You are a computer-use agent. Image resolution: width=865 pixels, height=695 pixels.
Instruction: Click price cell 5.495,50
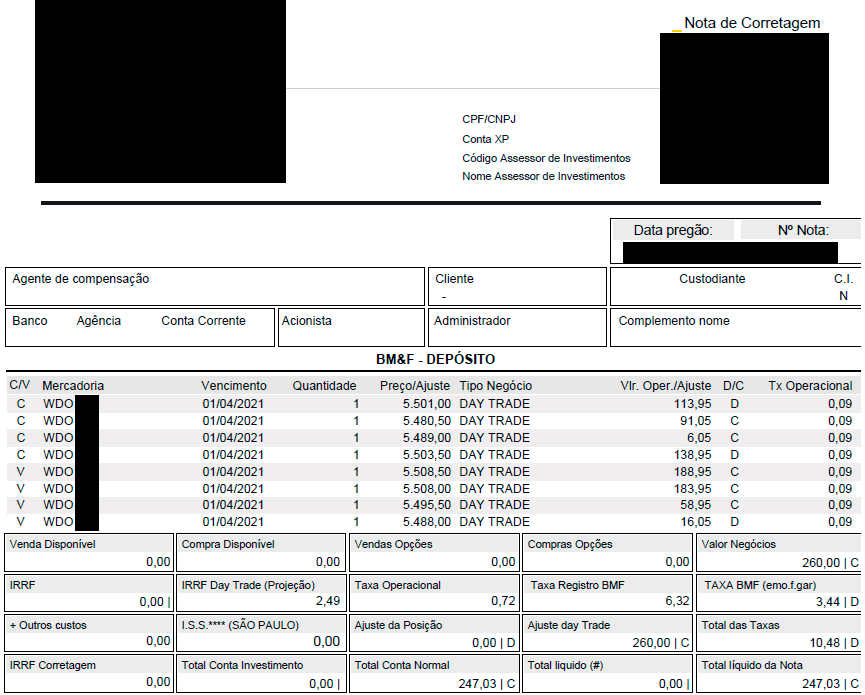coord(426,505)
